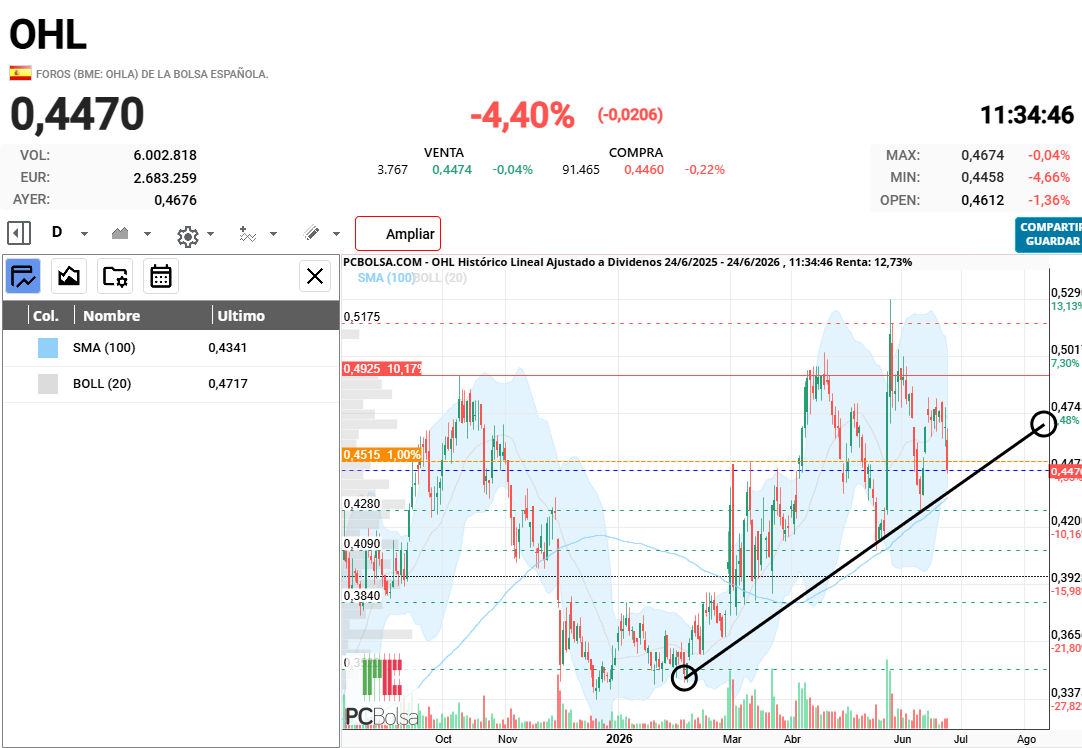Select the SMA (100) indicator row
Screen dimensions: 1082x748
[x=171, y=348]
